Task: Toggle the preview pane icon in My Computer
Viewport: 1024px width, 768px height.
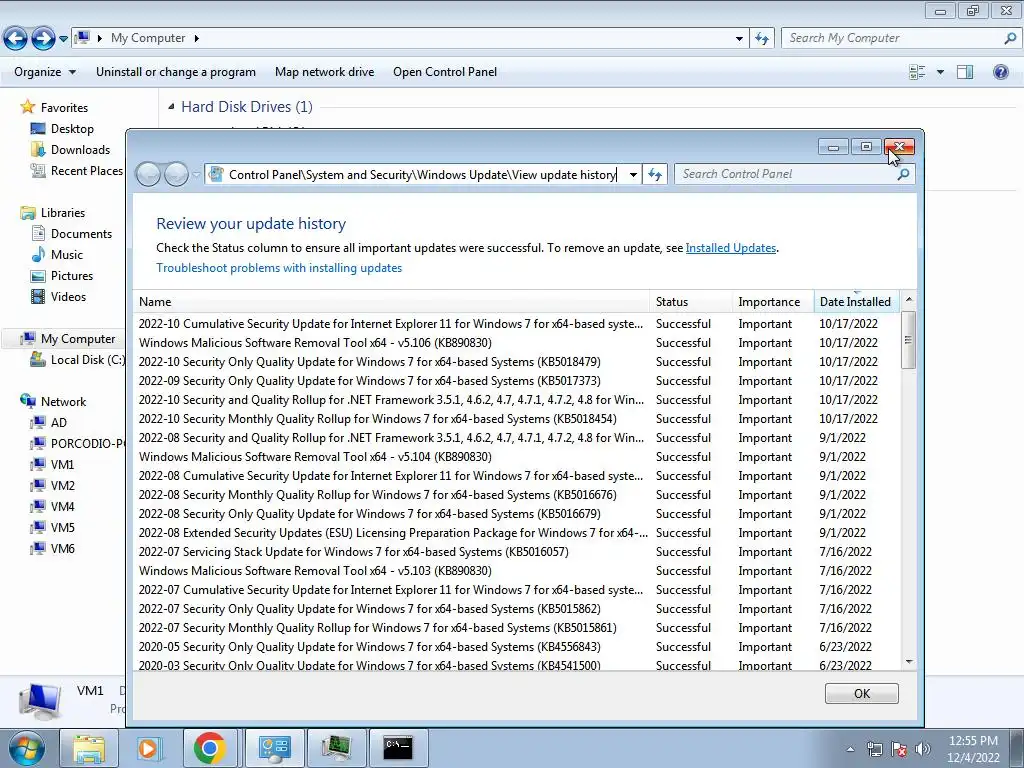Action: tap(965, 72)
